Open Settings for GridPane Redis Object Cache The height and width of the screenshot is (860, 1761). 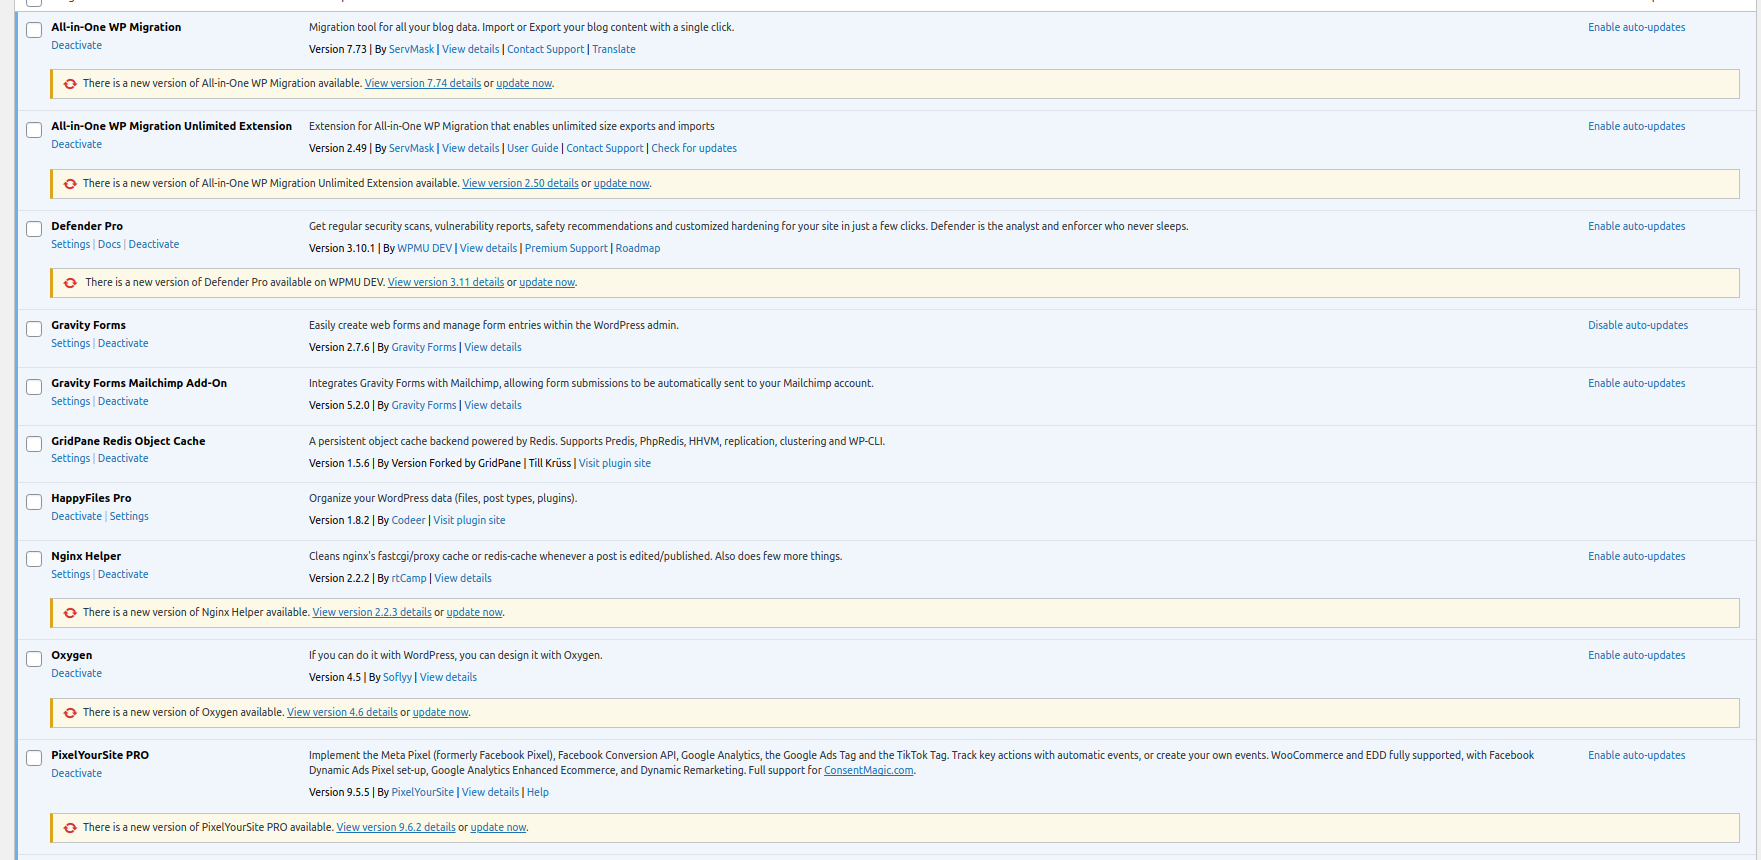(x=70, y=458)
